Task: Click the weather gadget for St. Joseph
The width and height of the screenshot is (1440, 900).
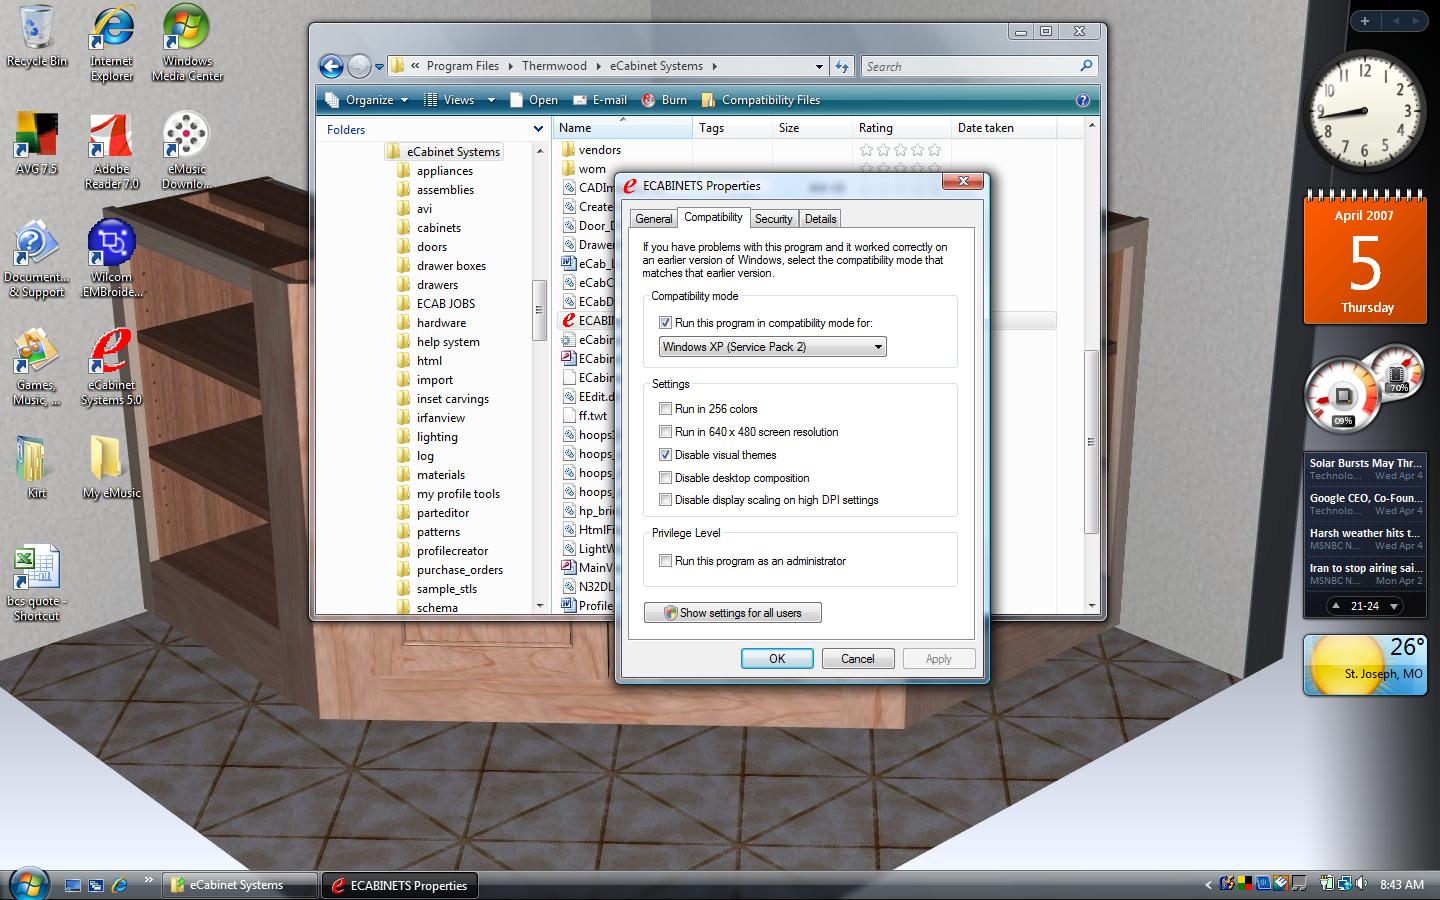Action: [1365, 664]
